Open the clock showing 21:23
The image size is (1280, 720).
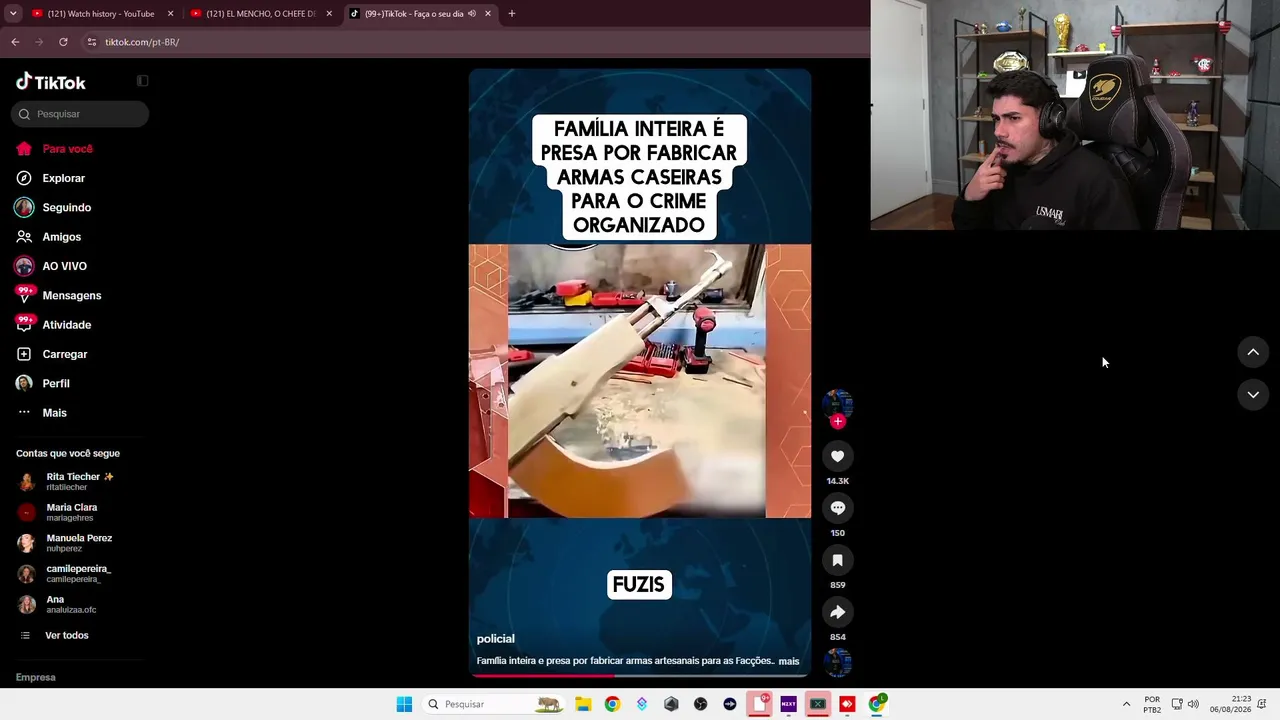tap(1231, 704)
